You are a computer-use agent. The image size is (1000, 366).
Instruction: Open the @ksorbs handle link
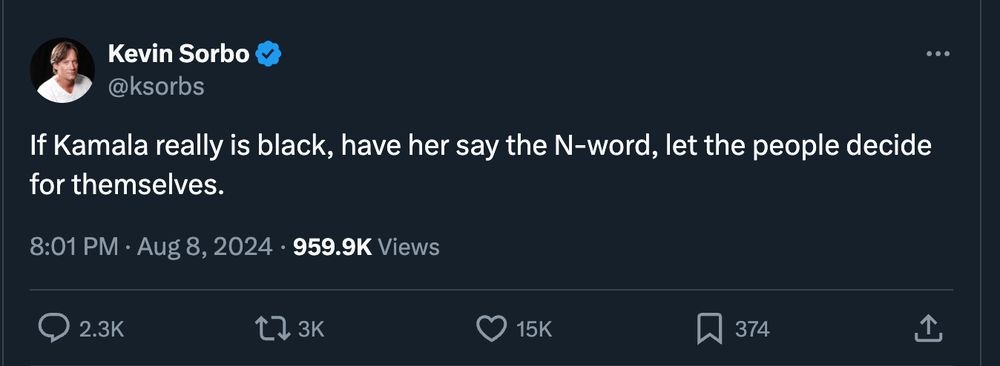[x=156, y=86]
